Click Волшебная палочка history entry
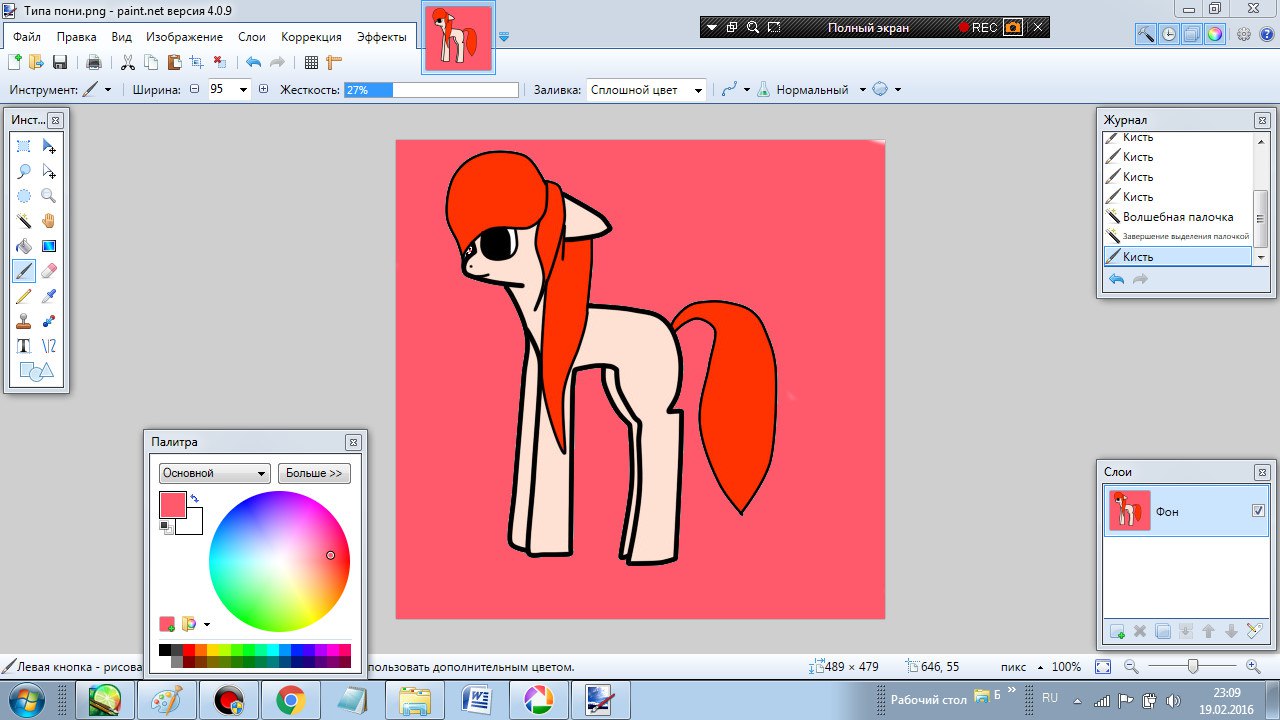Image resolution: width=1280 pixels, height=720 pixels. (x=1178, y=217)
